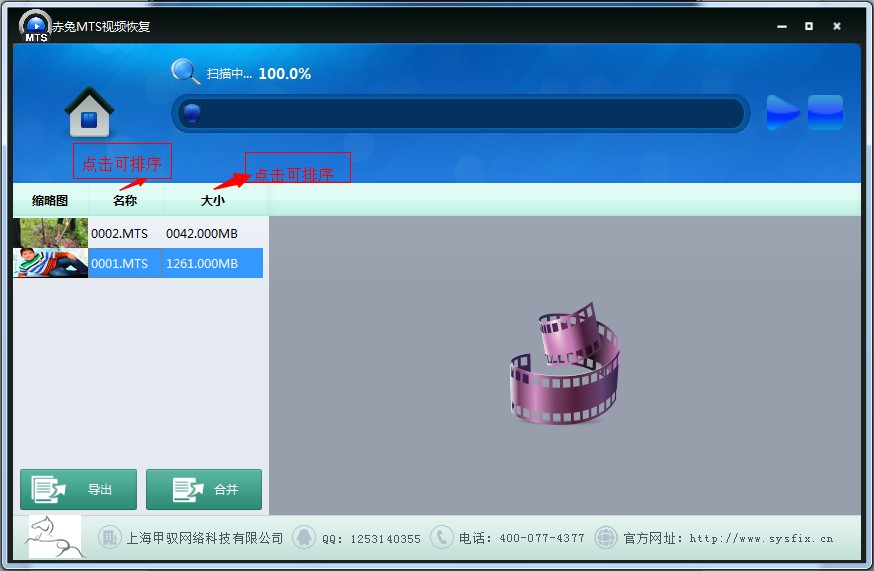Export the video with the 导出 button
874x571 pixels.
click(79, 489)
